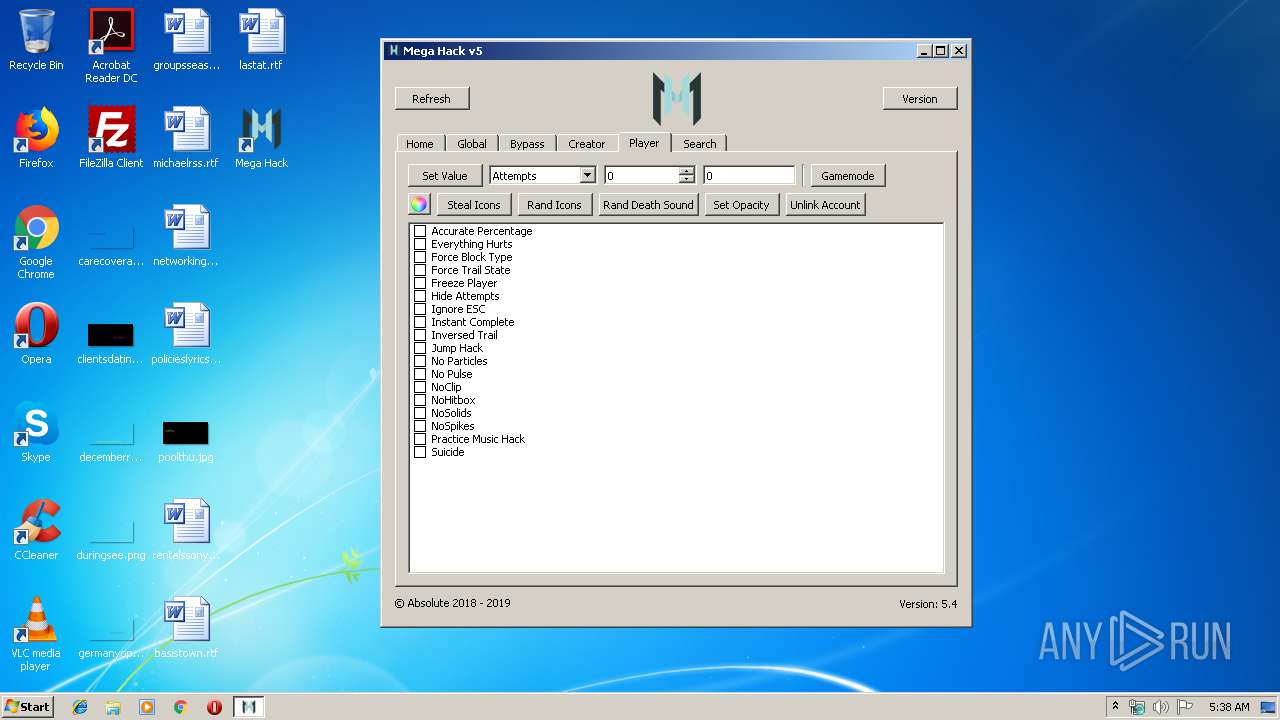Open Opera from the taskbar
The height and width of the screenshot is (720, 1280).
coord(214,707)
